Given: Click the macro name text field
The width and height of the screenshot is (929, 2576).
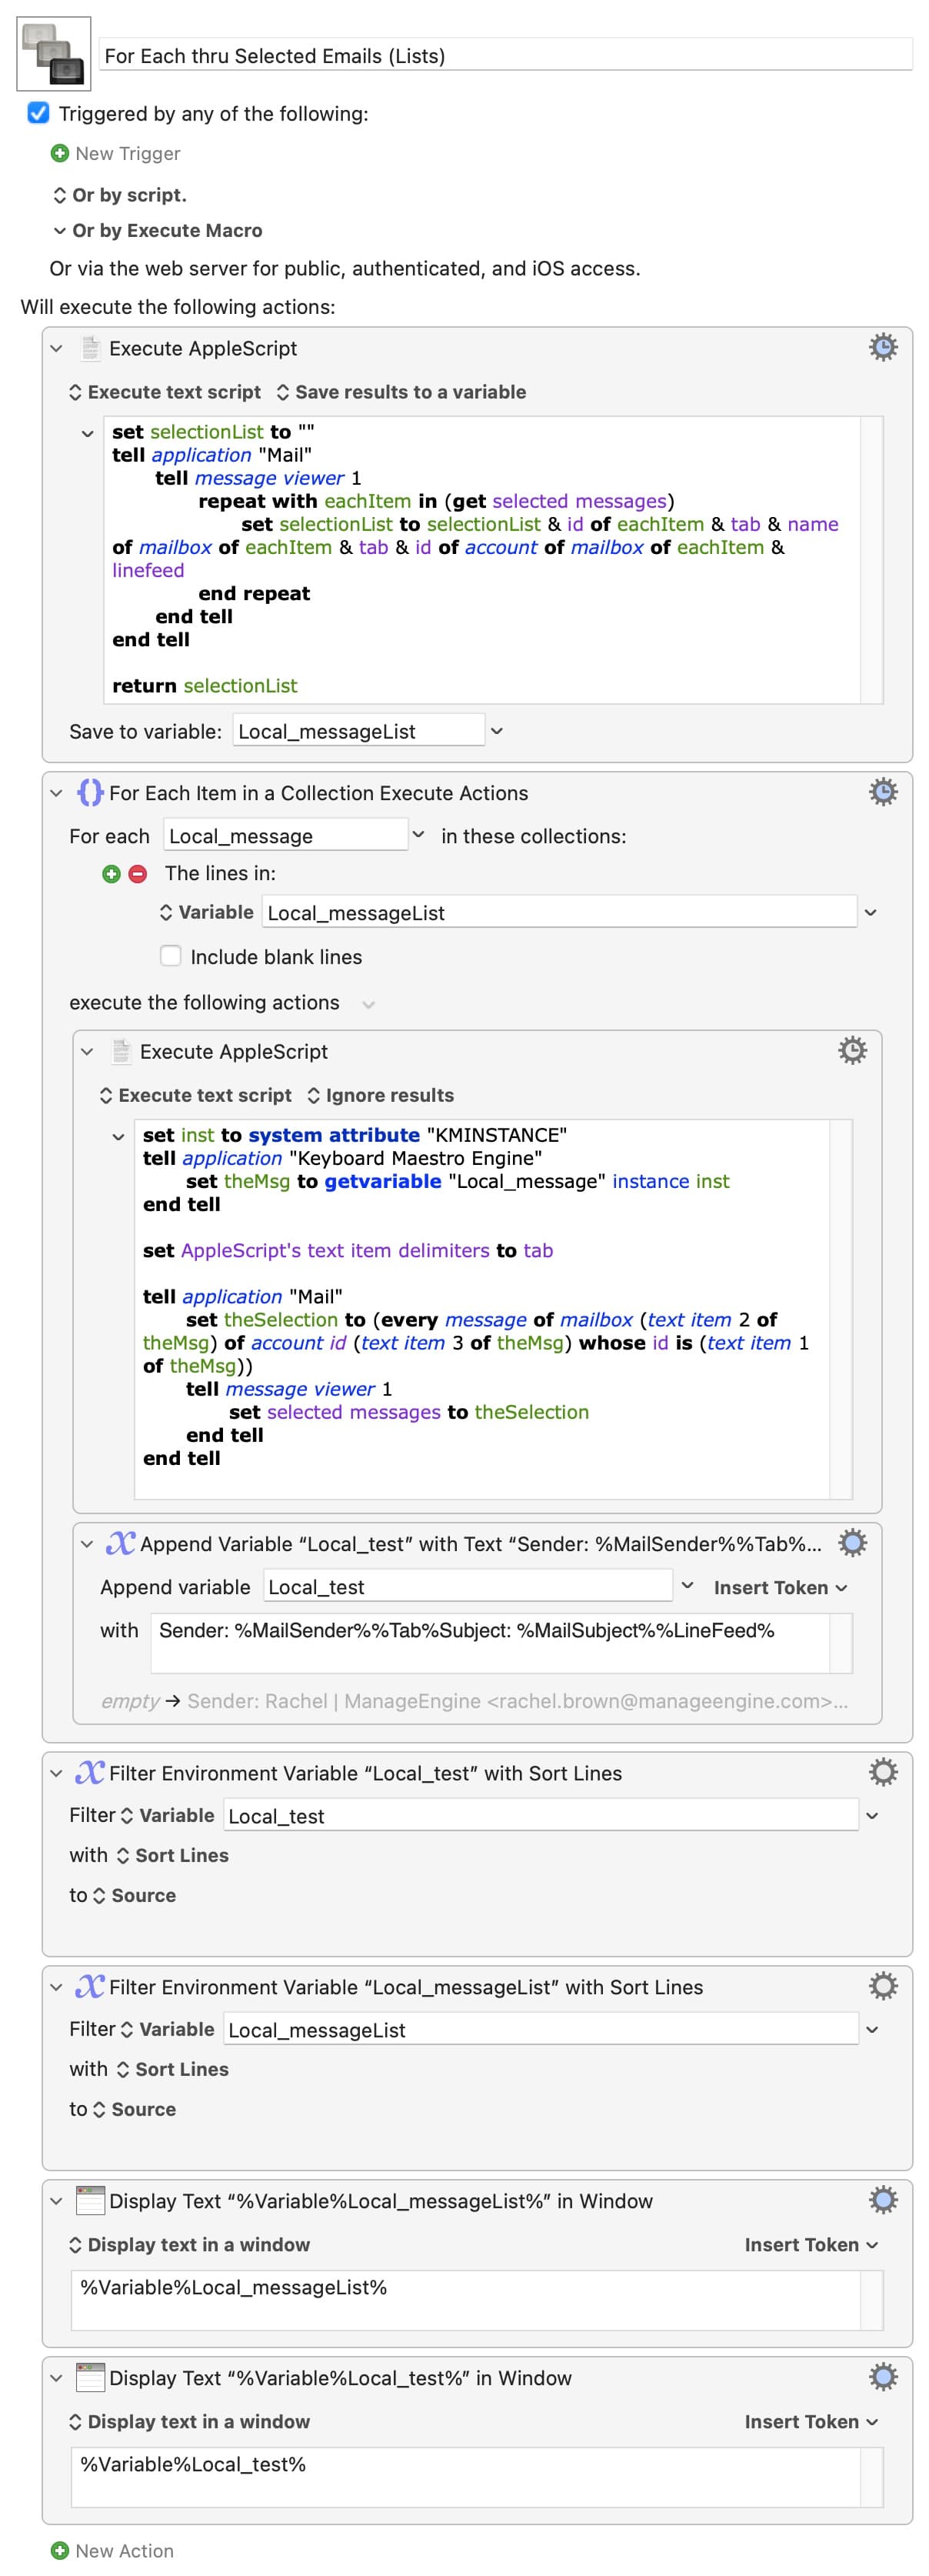Looking at the screenshot, I should click(x=505, y=56).
